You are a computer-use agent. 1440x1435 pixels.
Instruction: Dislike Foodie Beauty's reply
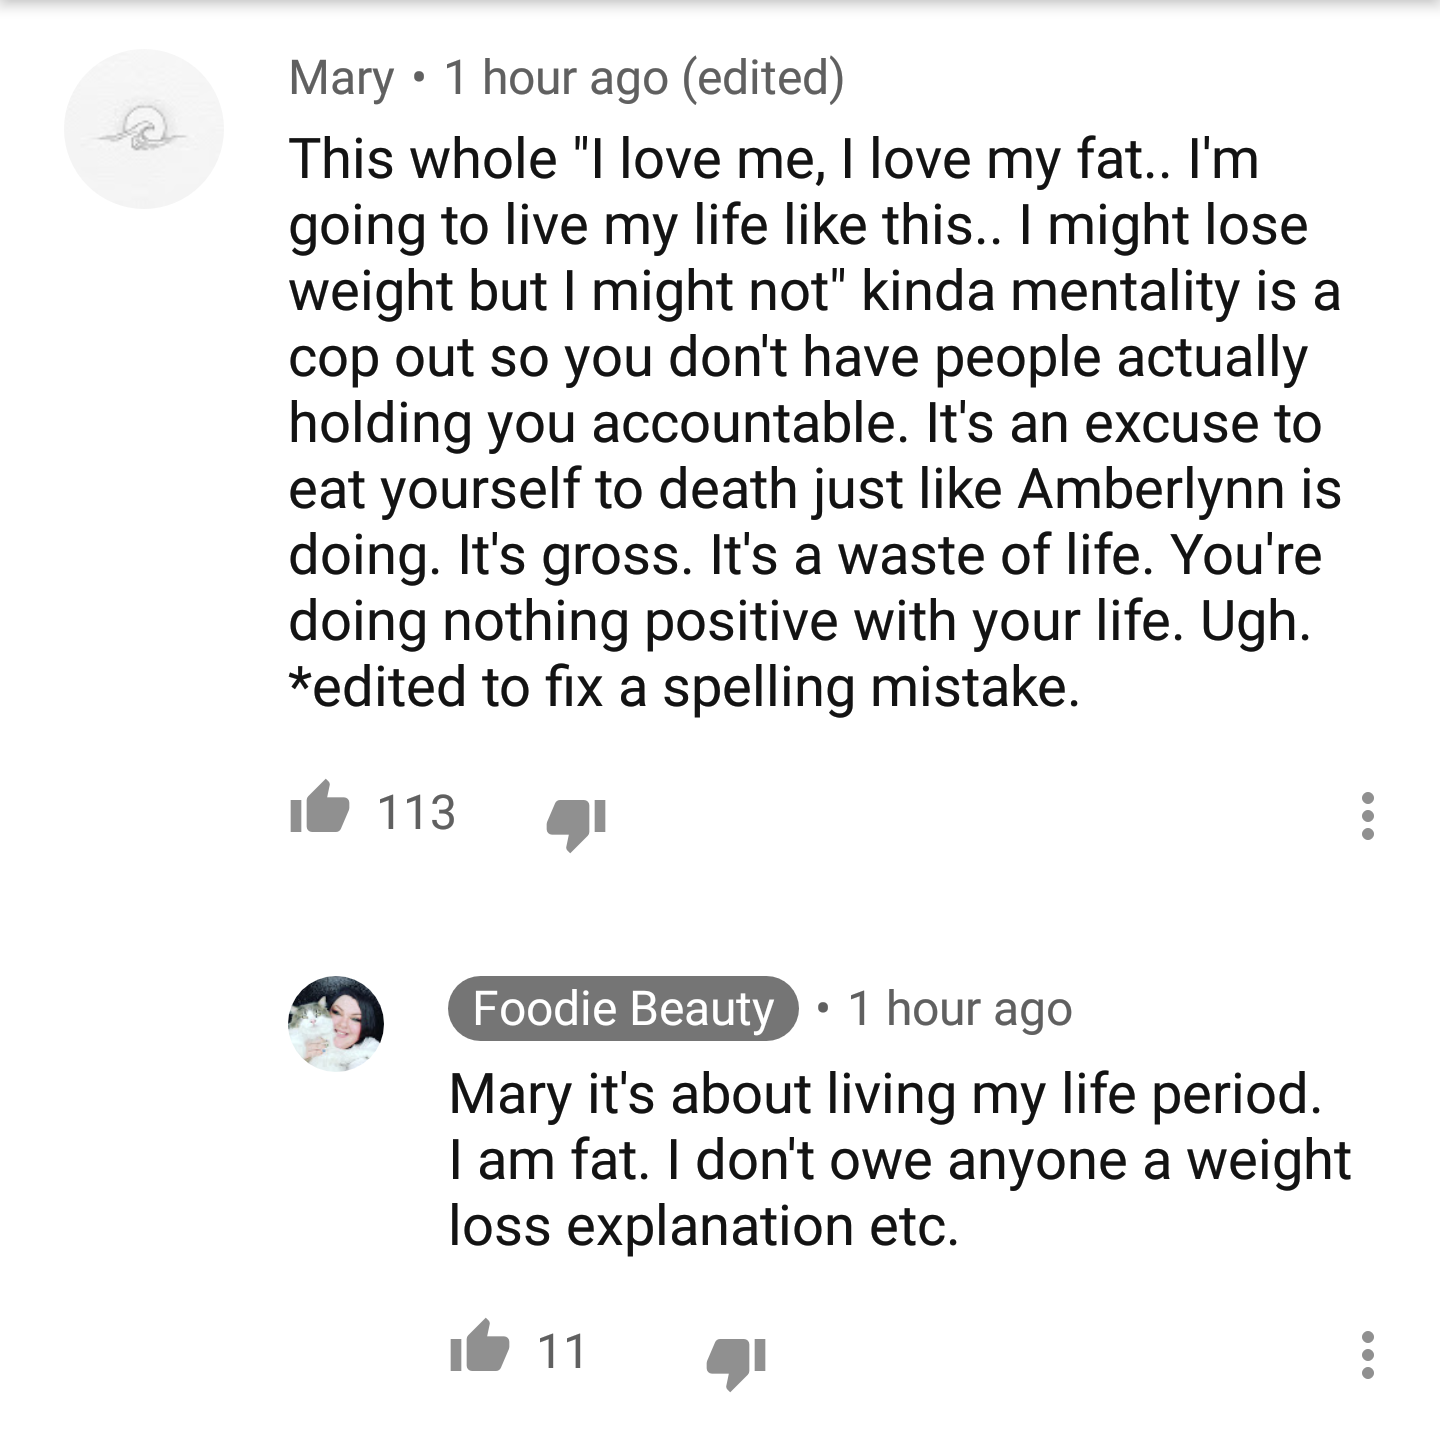(737, 1362)
